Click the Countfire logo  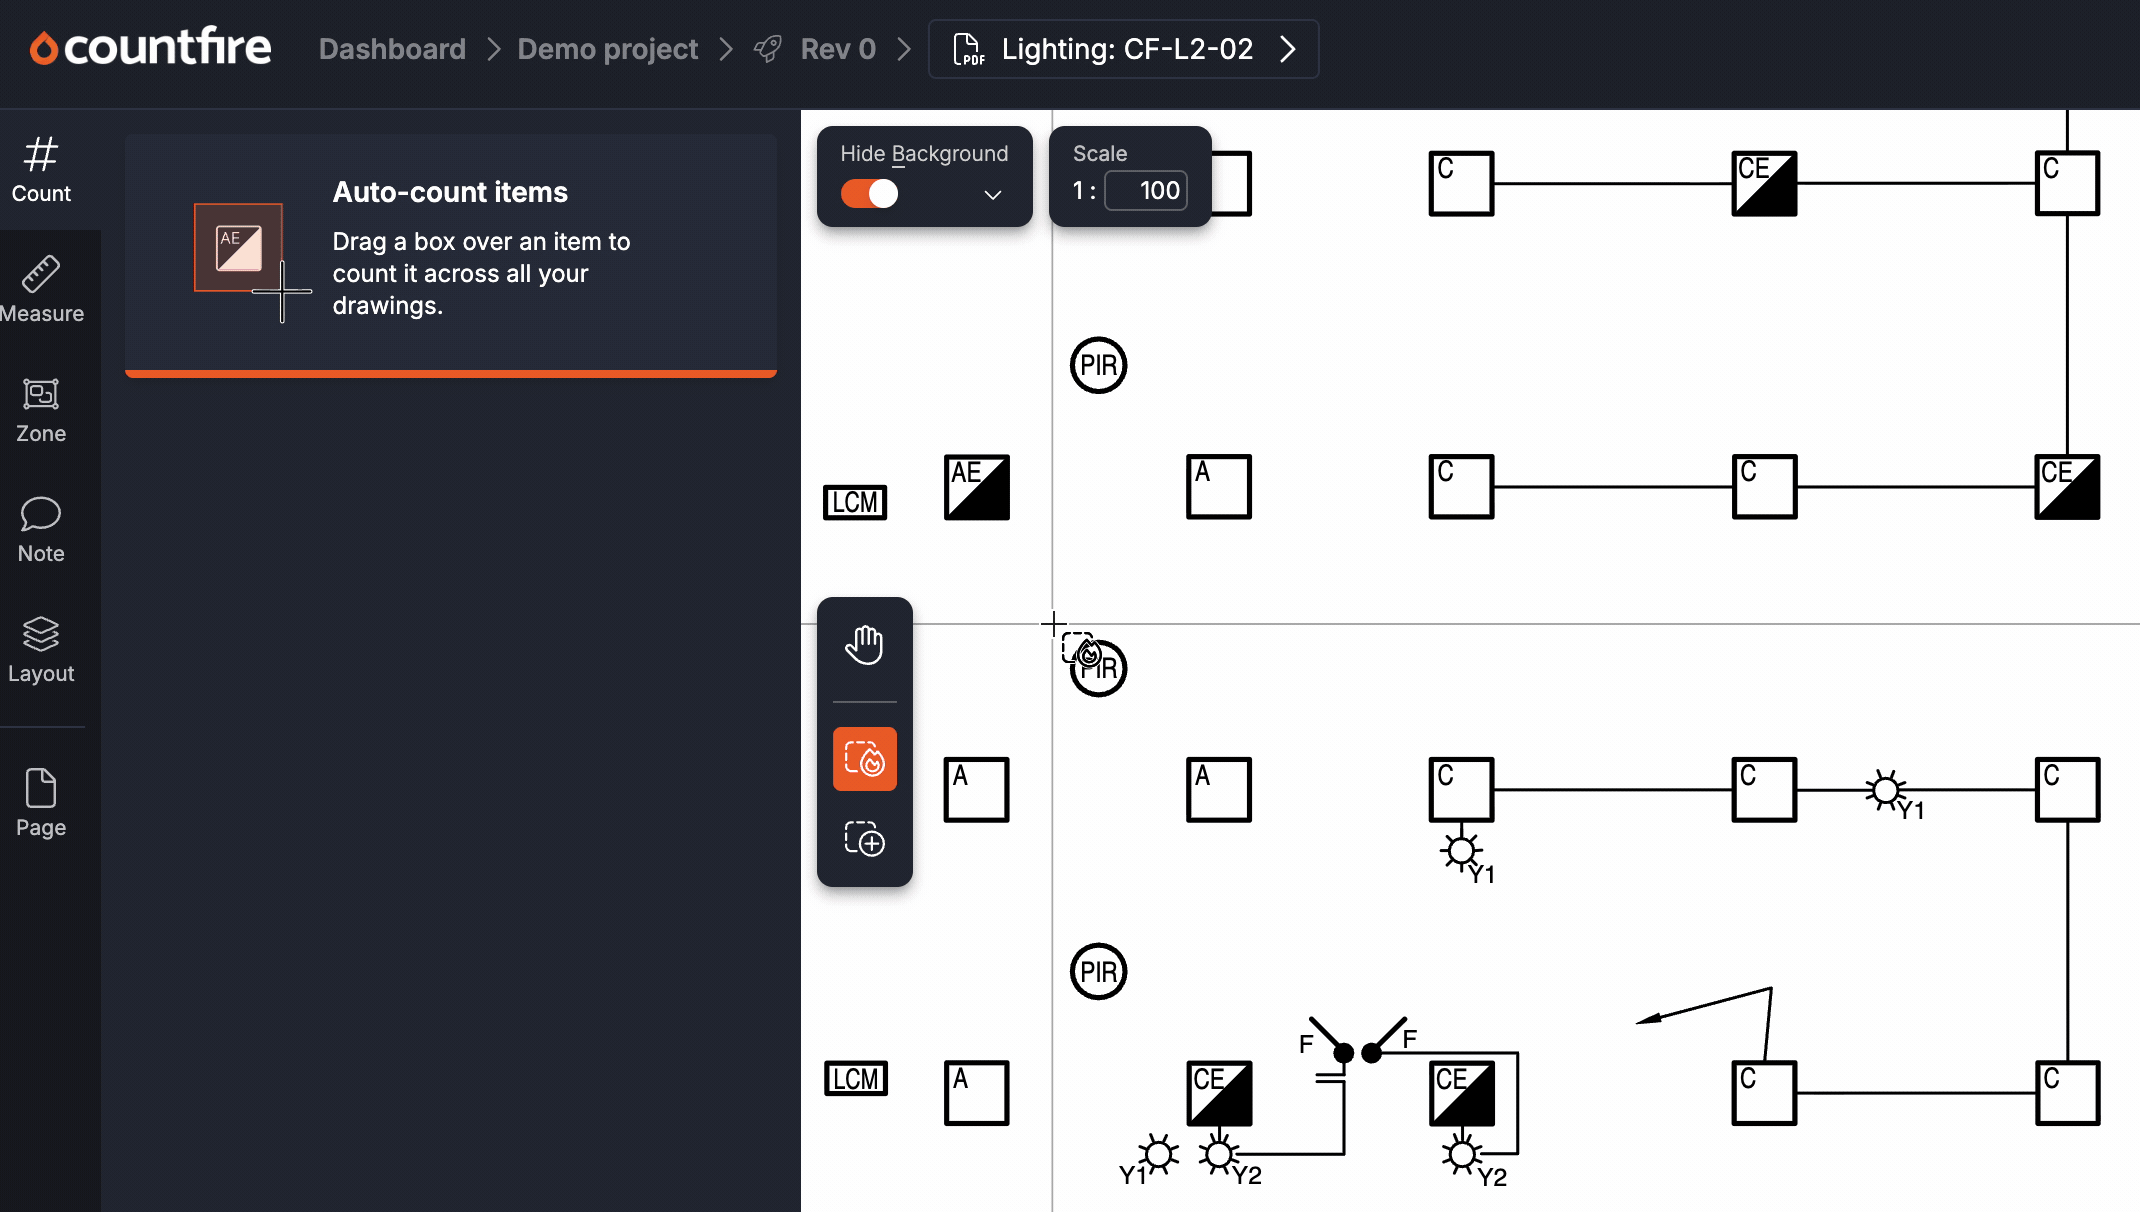point(150,47)
